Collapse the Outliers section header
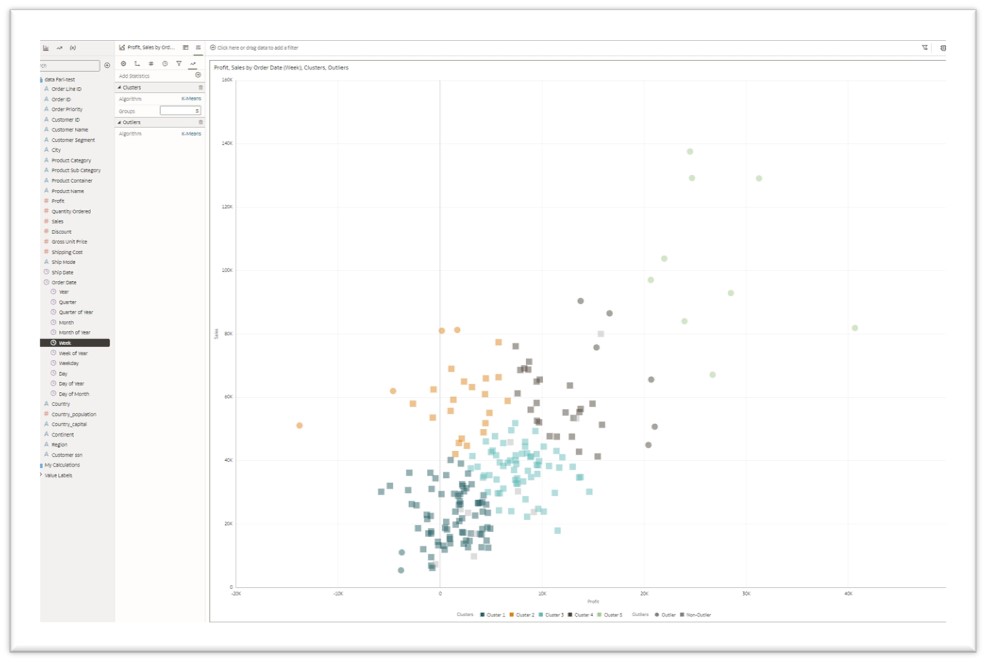986x662 pixels. click(122, 122)
